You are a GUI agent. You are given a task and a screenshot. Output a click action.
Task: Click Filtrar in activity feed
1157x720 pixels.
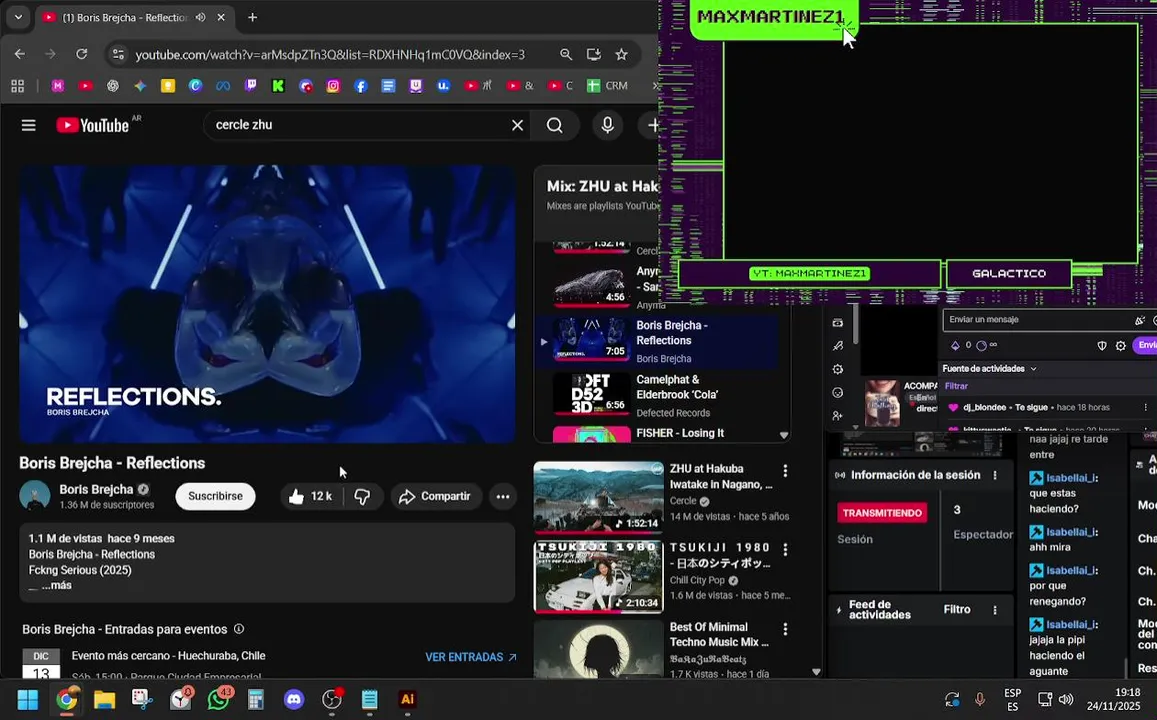point(956,386)
